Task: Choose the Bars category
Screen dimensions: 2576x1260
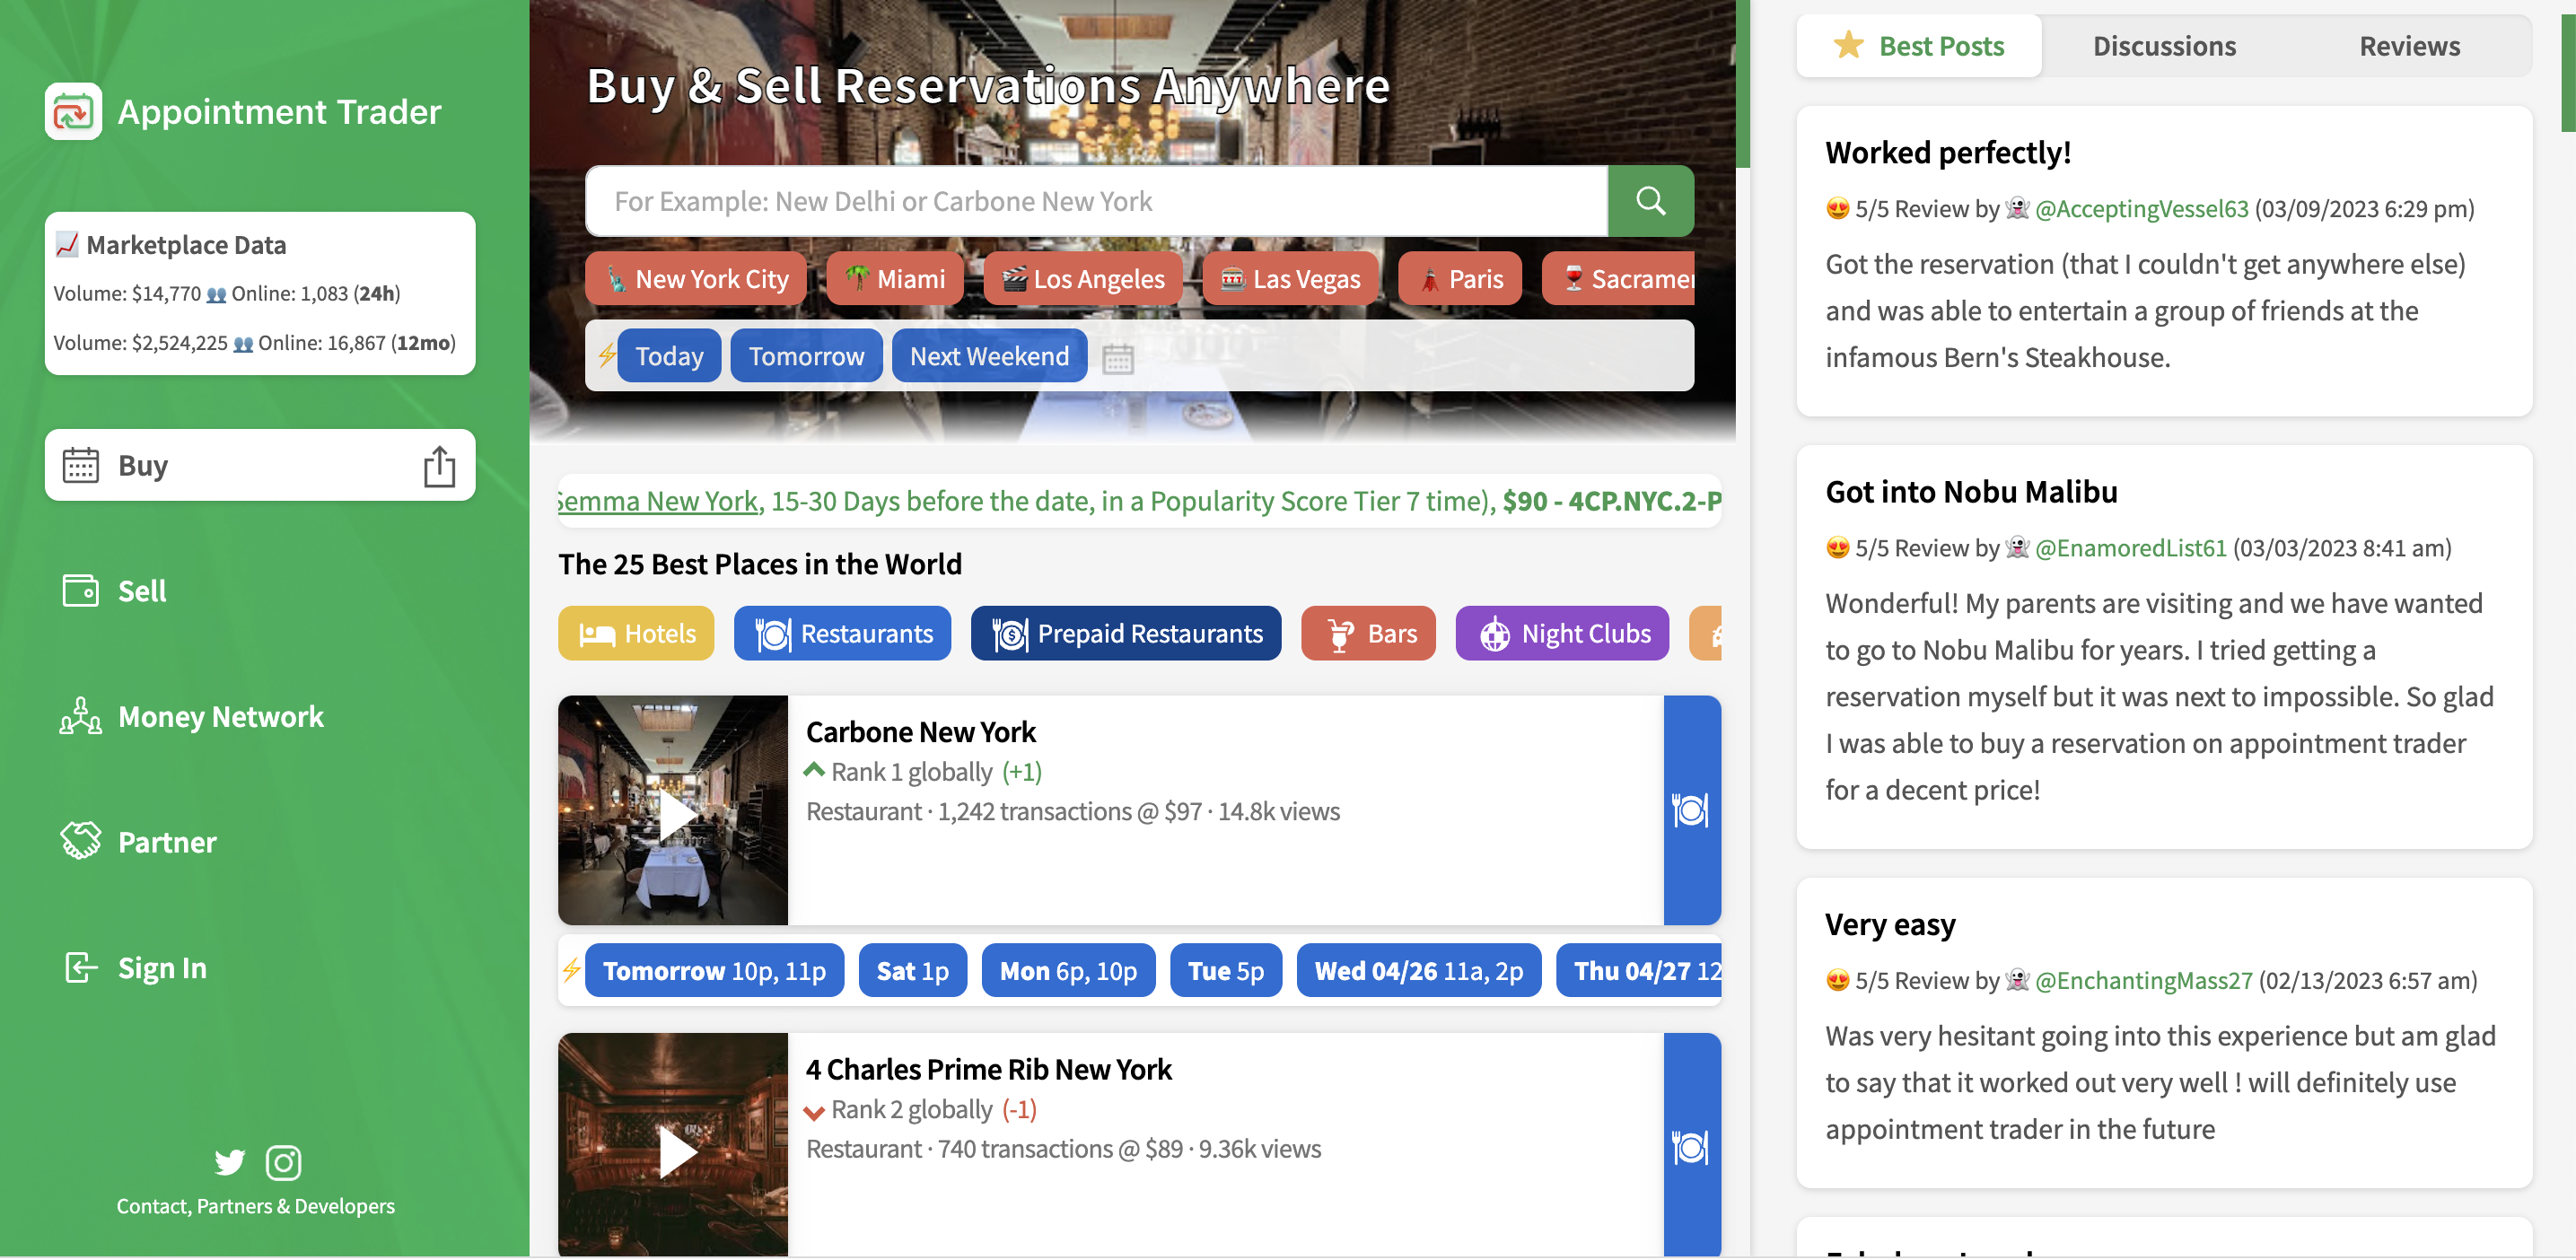Action: click(x=1368, y=634)
